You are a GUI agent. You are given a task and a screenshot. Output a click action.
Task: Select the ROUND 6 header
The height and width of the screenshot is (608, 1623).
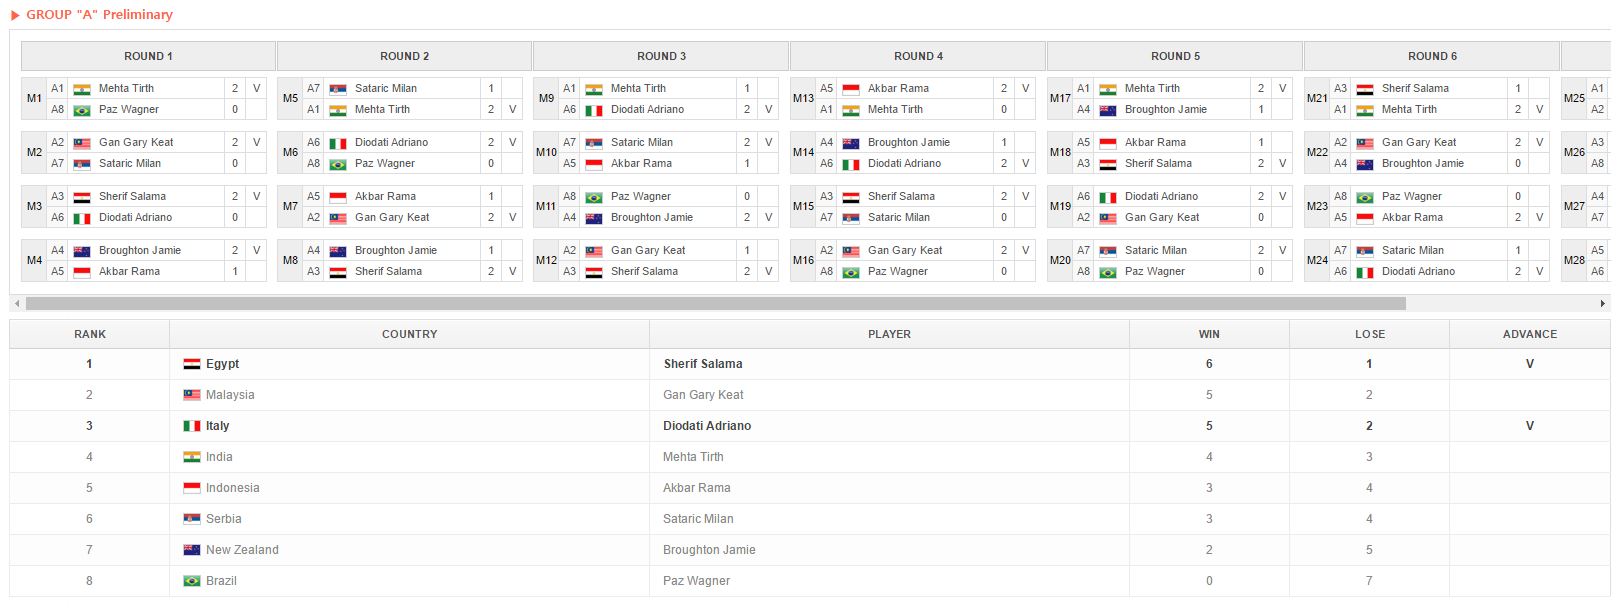(1432, 56)
